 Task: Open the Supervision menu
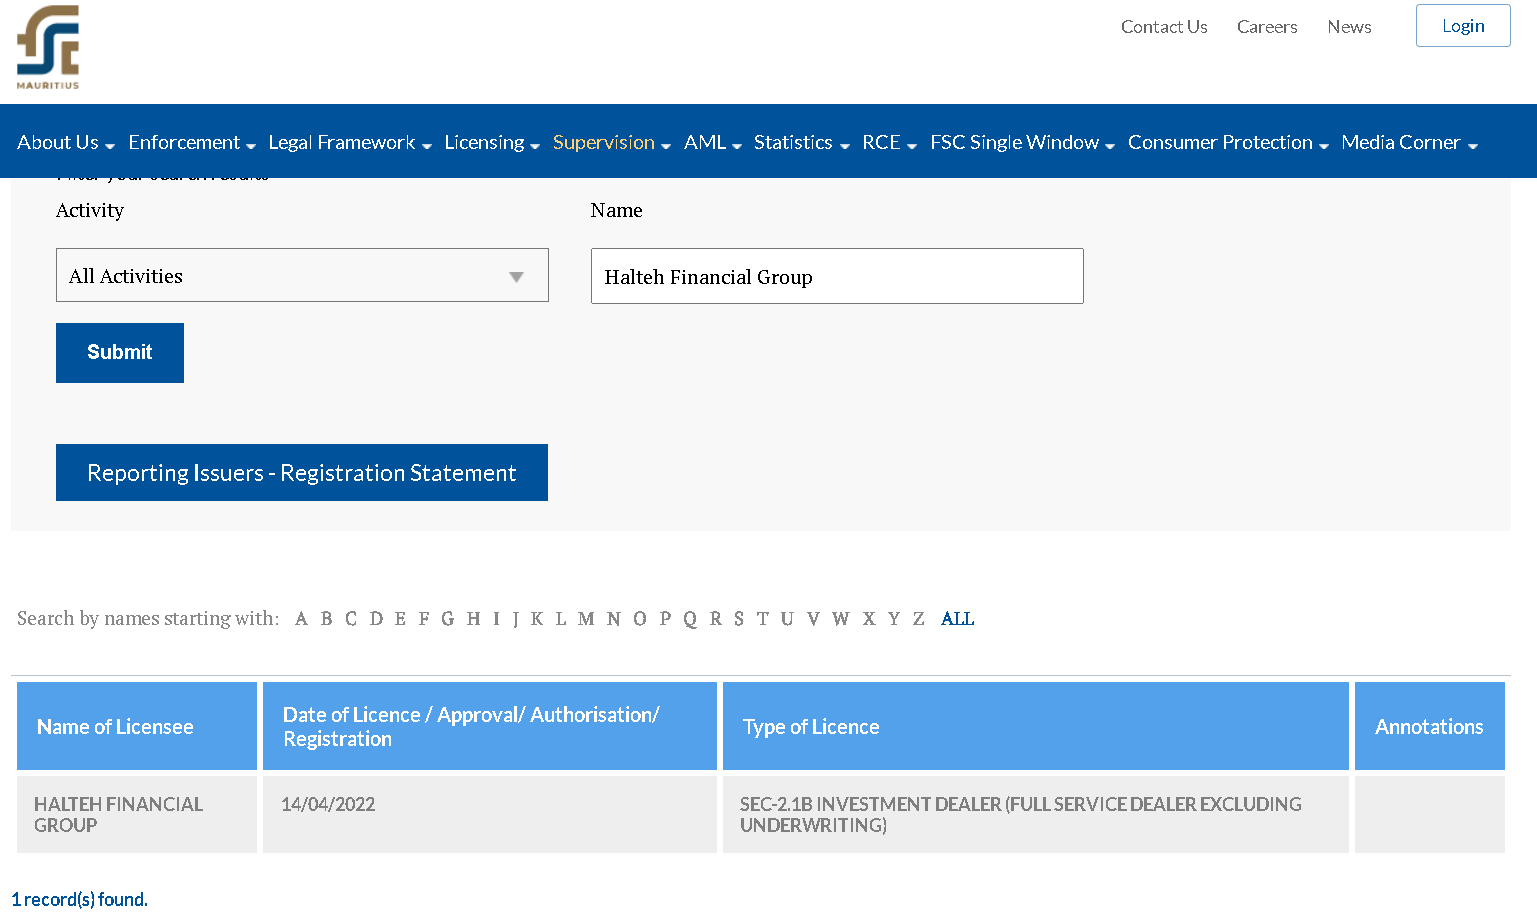(612, 143)
